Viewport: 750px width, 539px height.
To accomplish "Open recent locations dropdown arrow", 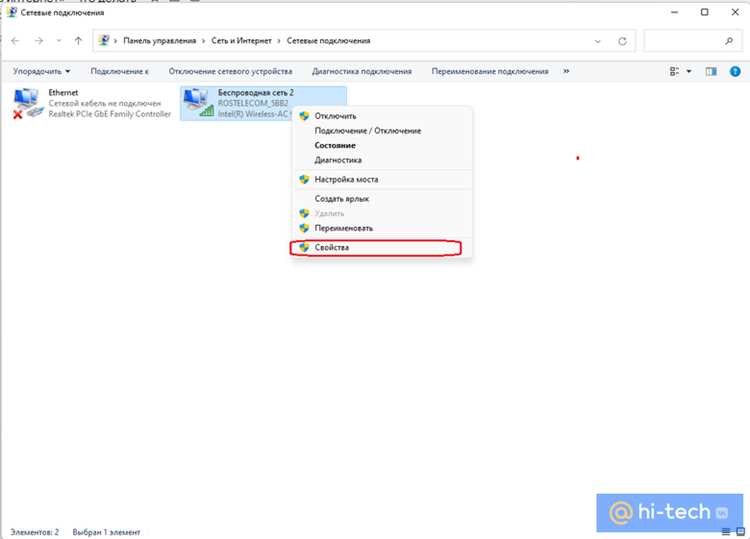I will click(59, 41).
